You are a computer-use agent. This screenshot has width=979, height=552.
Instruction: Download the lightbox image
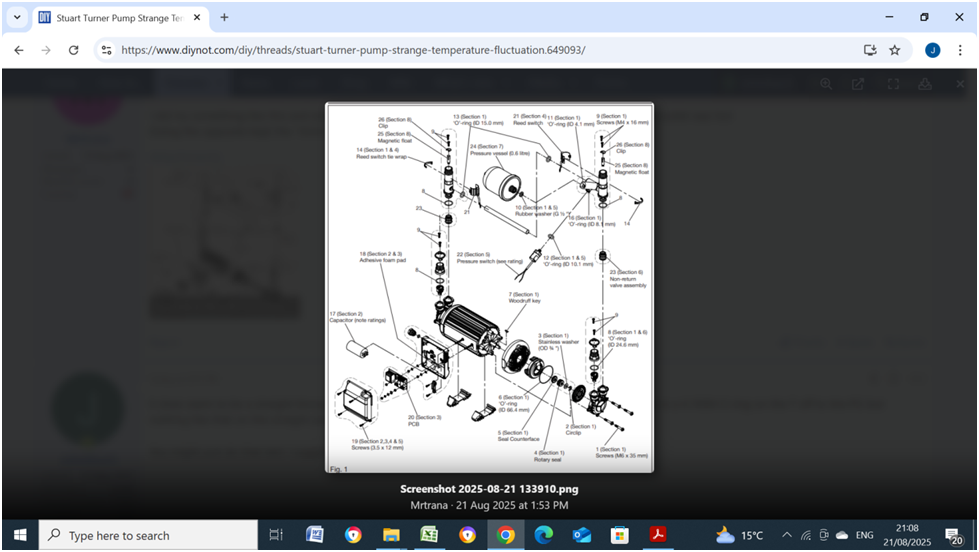click(x=925, y=84)
